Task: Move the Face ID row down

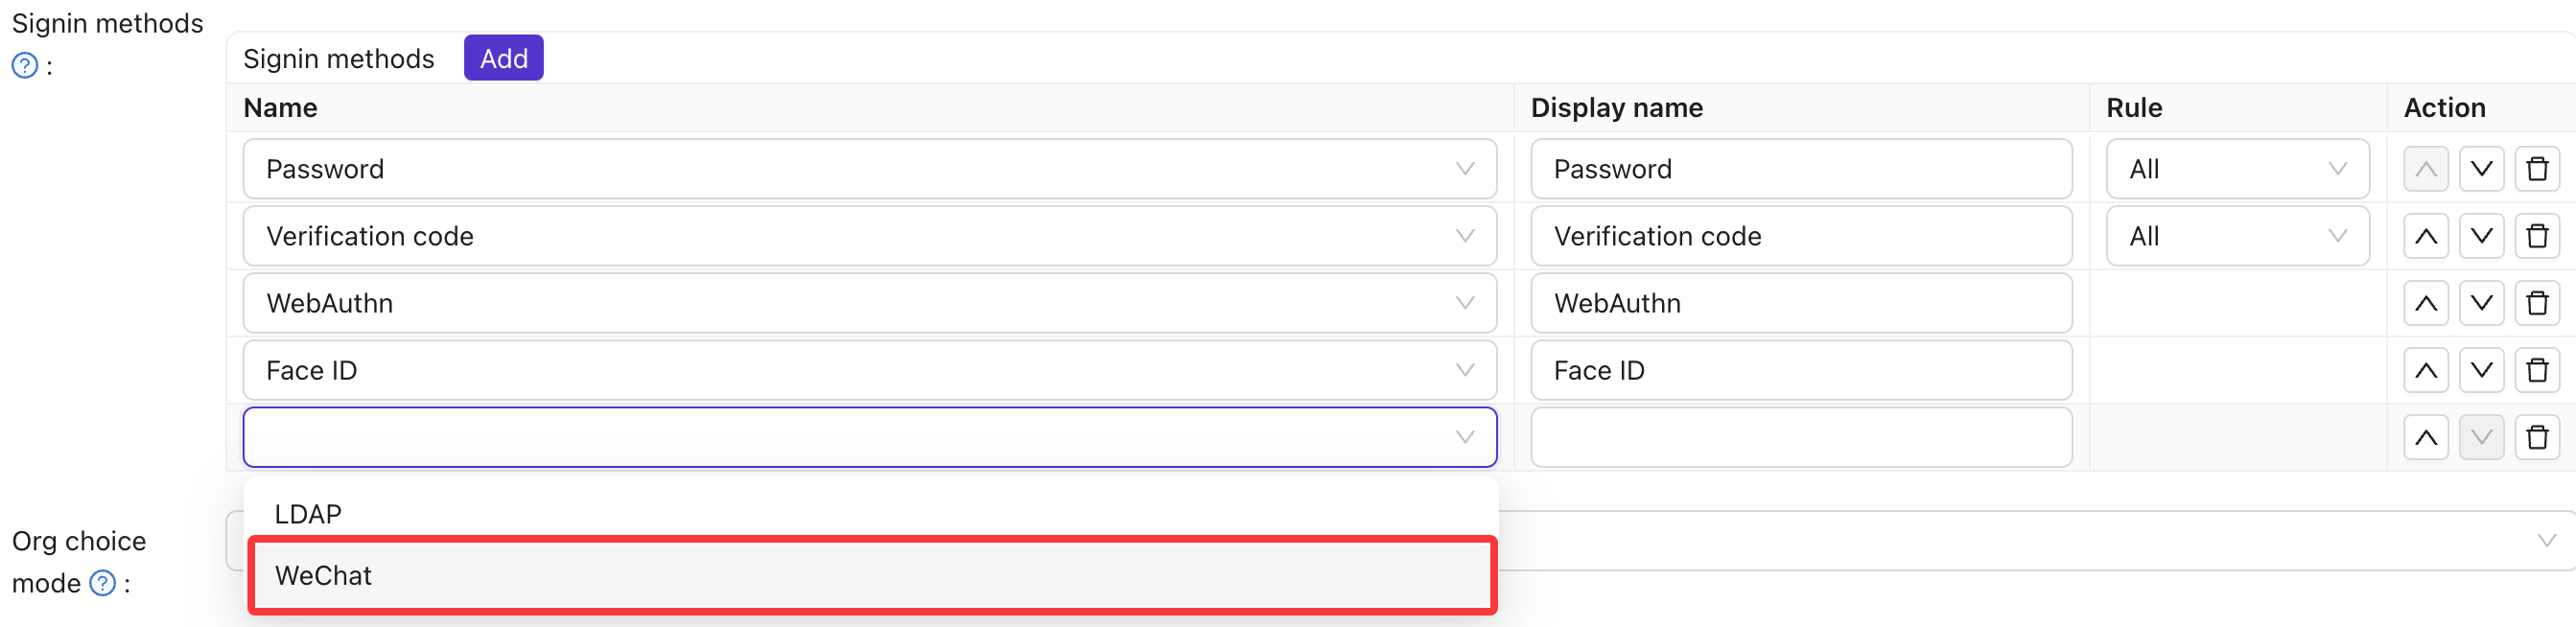Action: click(2480, 370)
